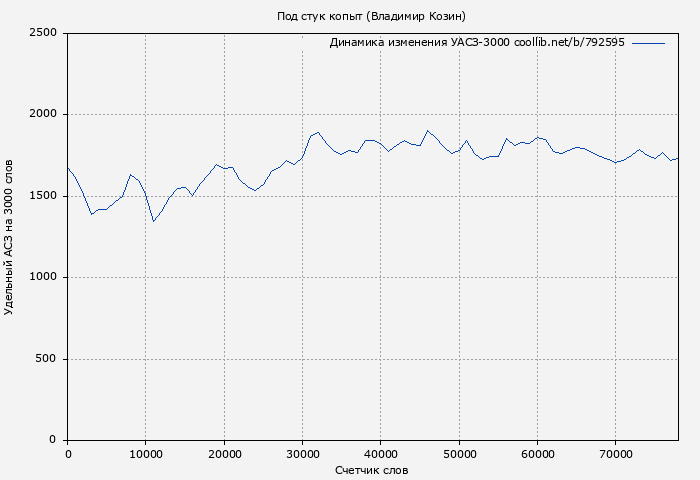The height and width of the screenshot is (480, 700).
Task: Click the 40000 tick on the x-axis
Action: pyautogui.click(x=381, y=454)
